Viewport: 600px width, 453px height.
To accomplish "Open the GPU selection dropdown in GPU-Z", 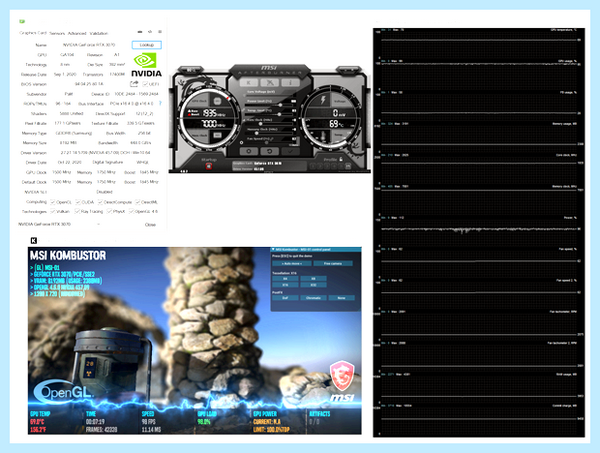I will tap(99, 224).
